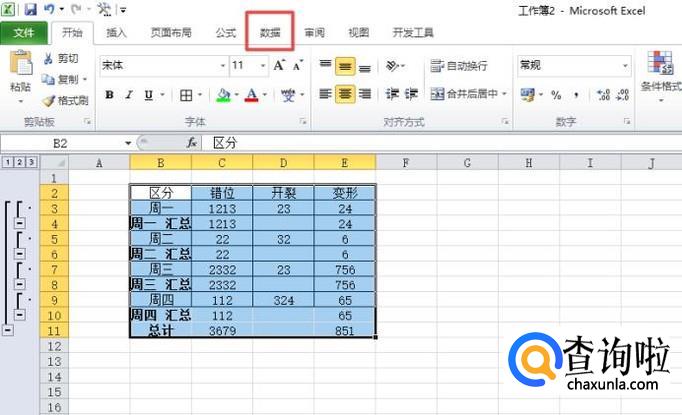Toggle Bold formatting

110,95
